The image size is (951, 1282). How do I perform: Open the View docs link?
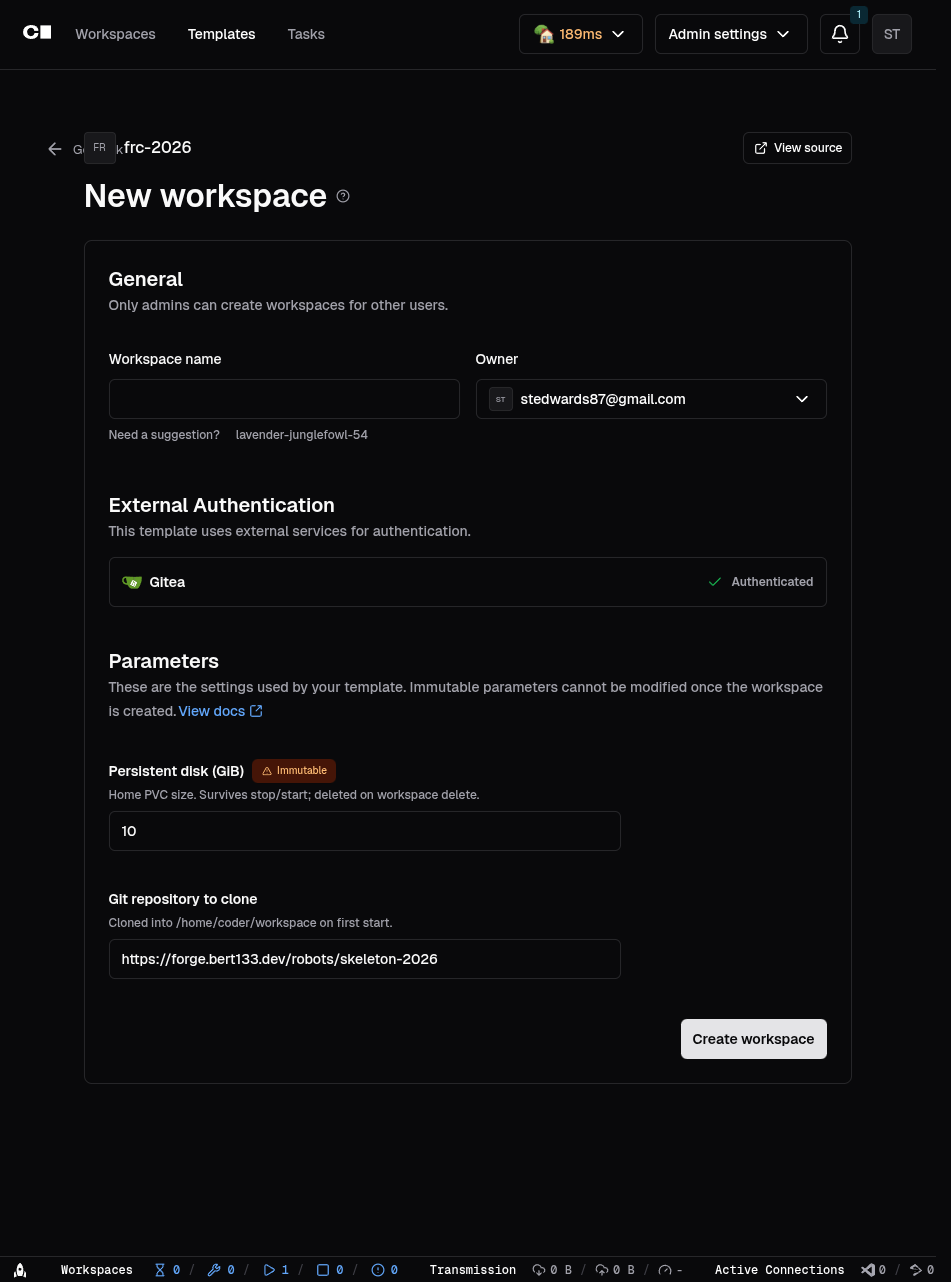pos(220,711)
